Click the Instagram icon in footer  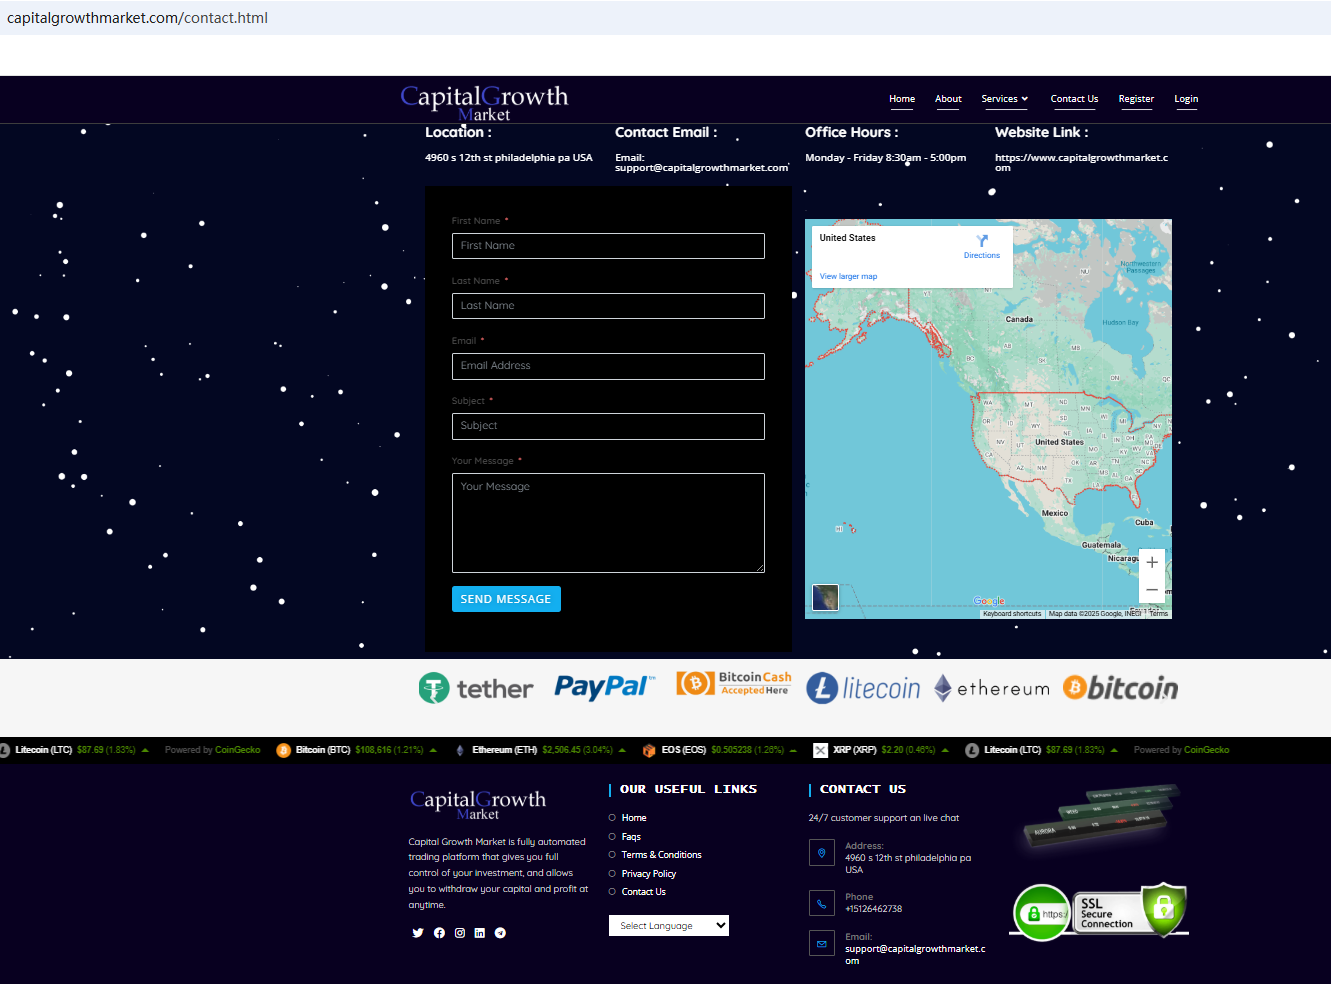(460, 933)
